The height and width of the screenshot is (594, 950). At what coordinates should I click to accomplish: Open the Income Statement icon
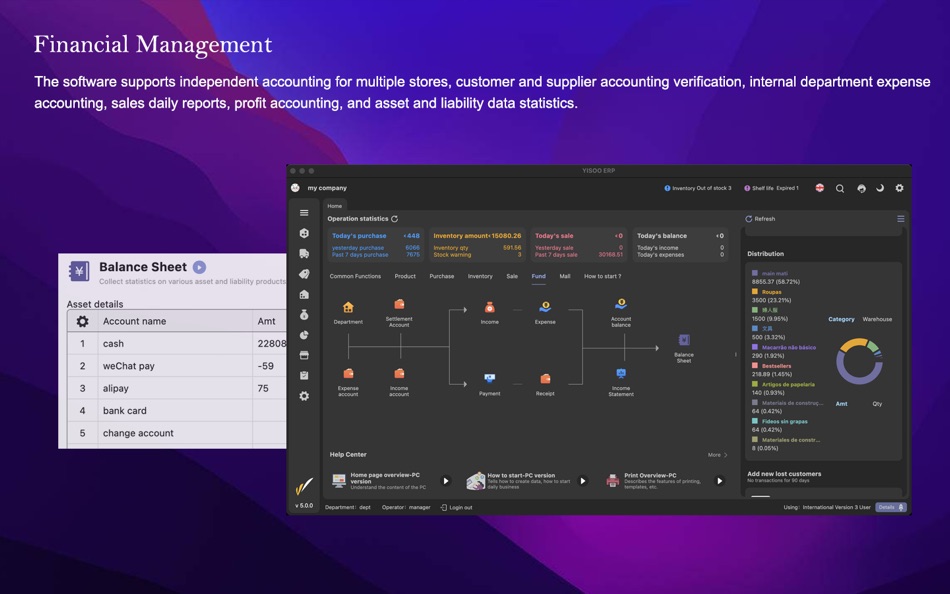pos(621,373)
